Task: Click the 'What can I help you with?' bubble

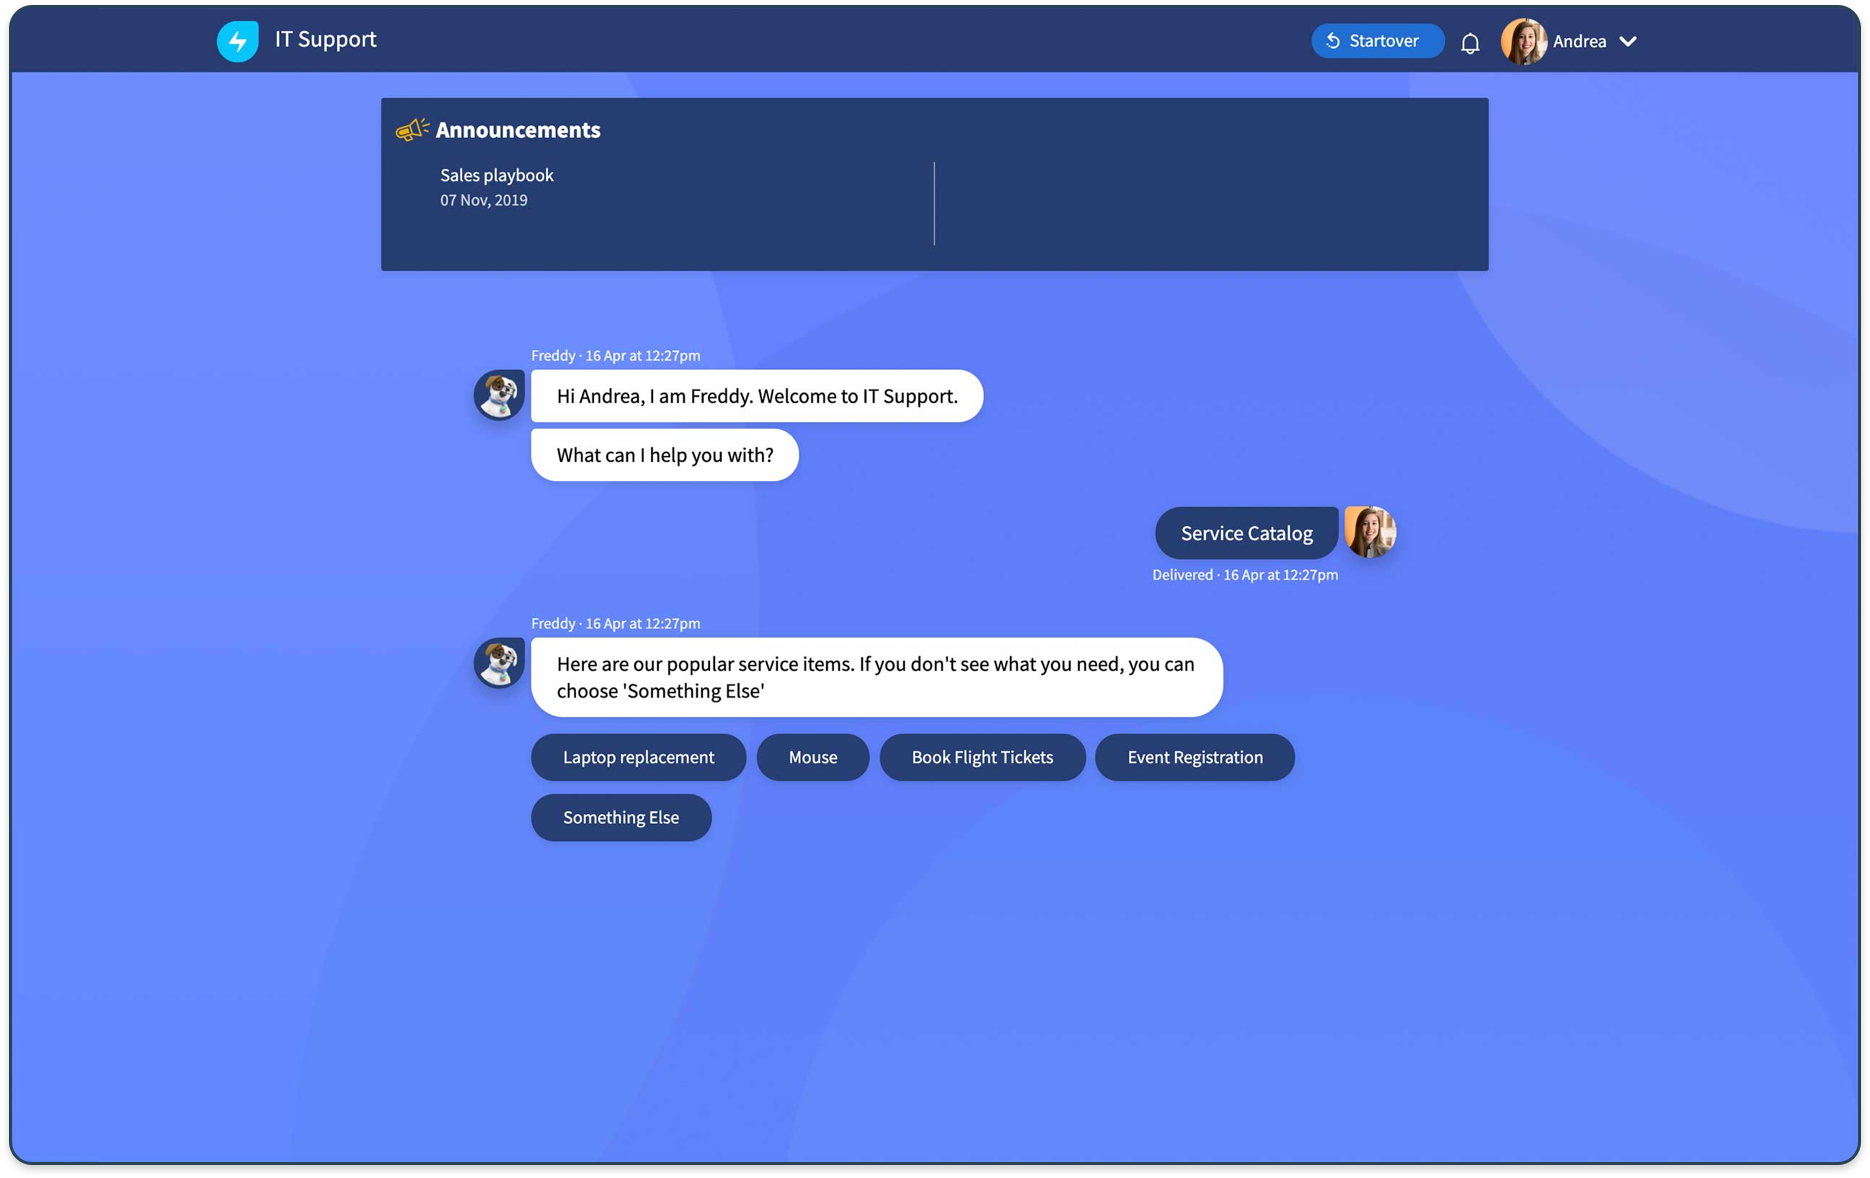Action: click(664, 454)
